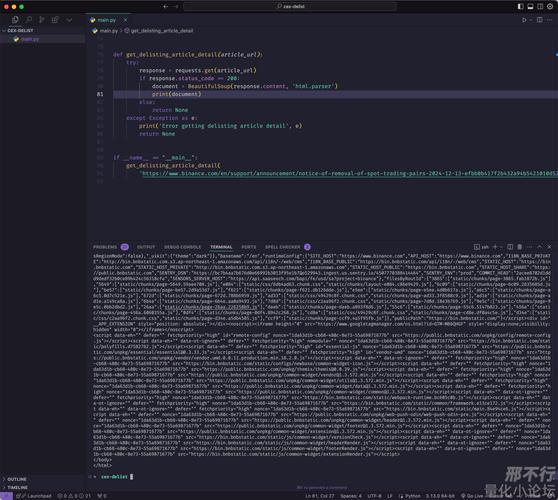Toggle the primary side bar layout
Screen dimensions: 558x500
[x=520, y=6]
